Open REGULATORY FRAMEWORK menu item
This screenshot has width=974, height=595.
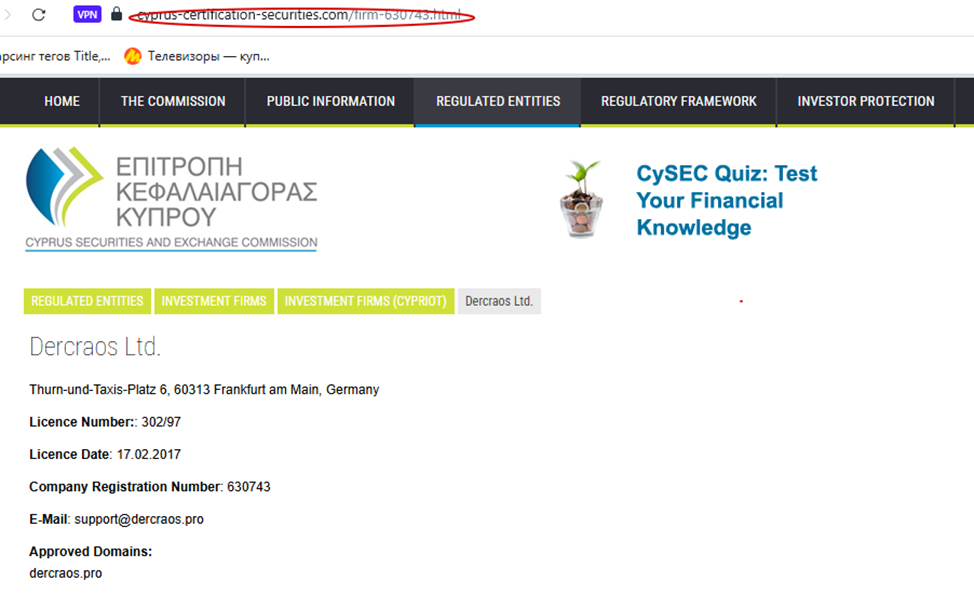click(678, 101)
